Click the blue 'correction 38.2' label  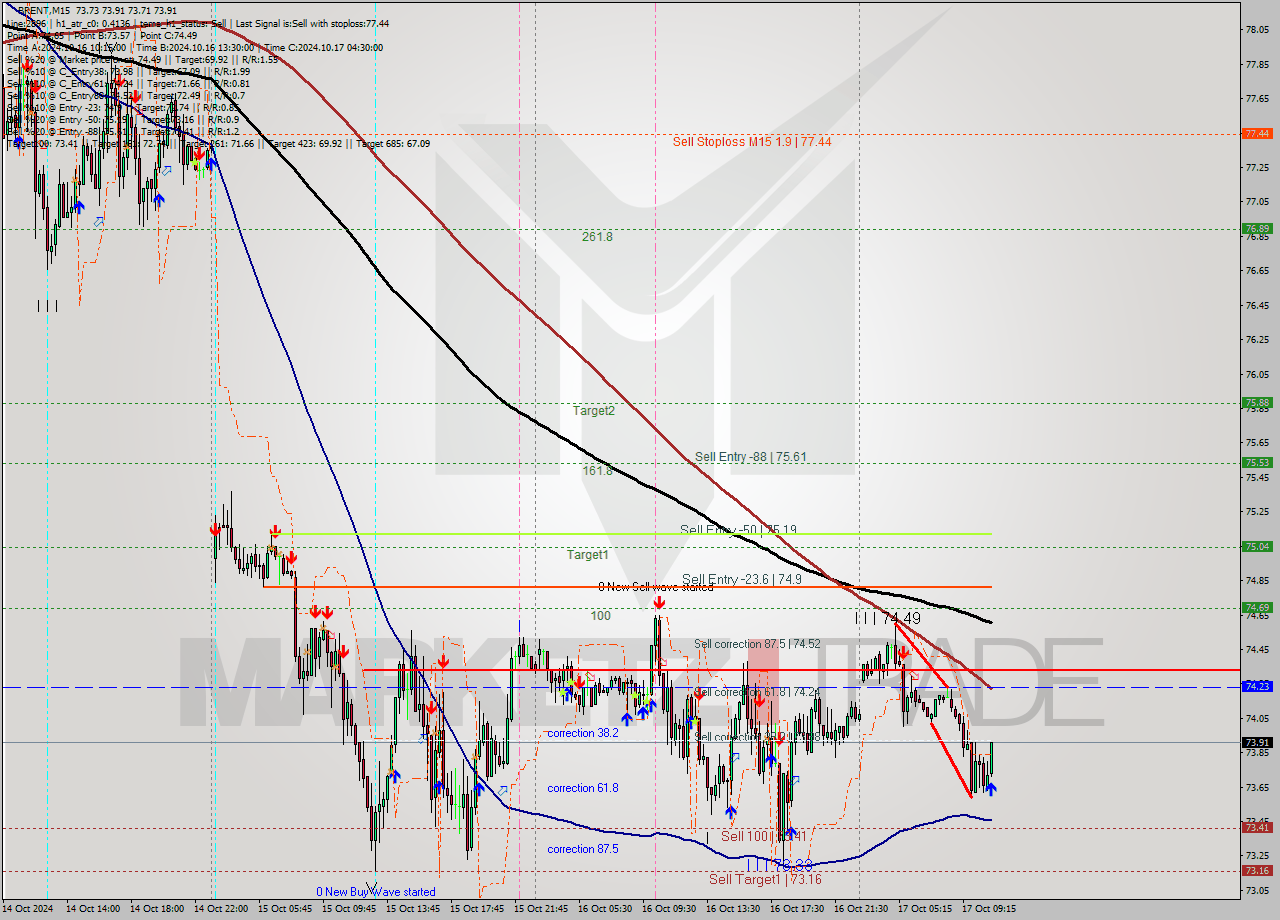click(x=583, y=733)
